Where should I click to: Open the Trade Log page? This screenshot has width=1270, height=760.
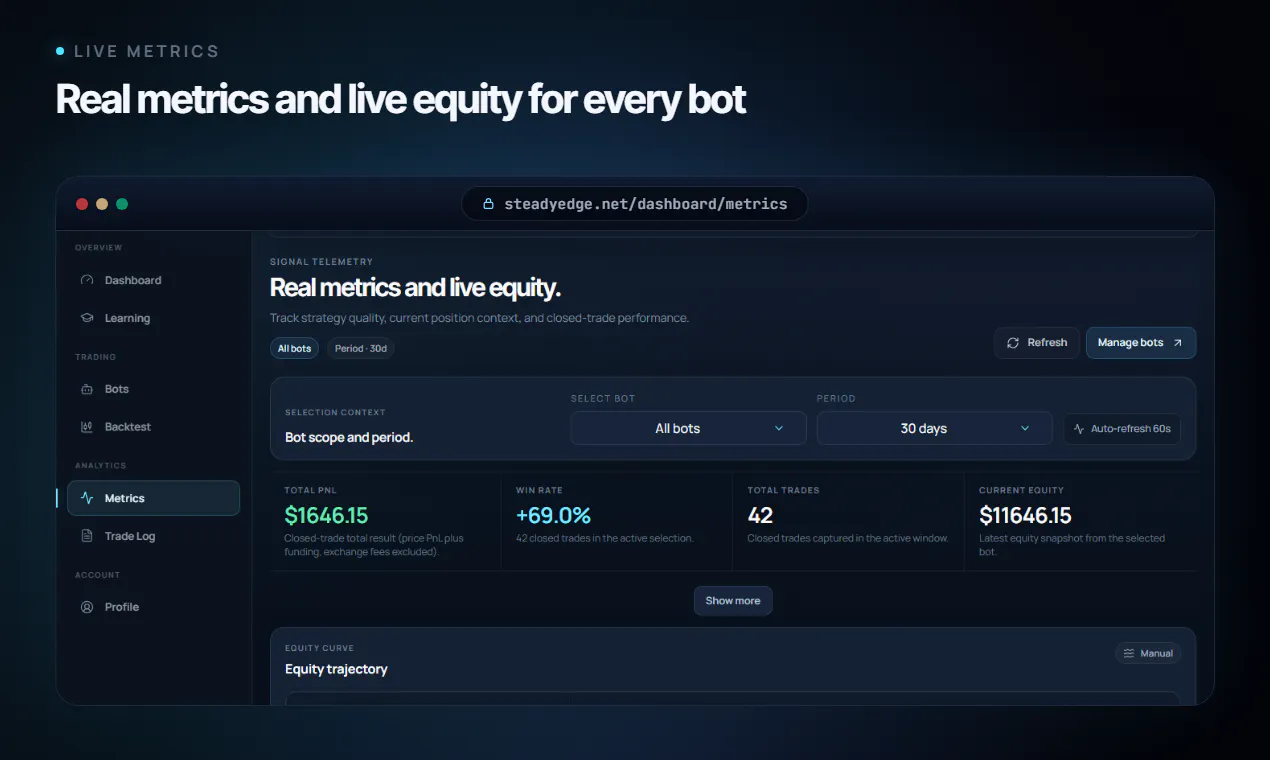click(x=153, y=536)
